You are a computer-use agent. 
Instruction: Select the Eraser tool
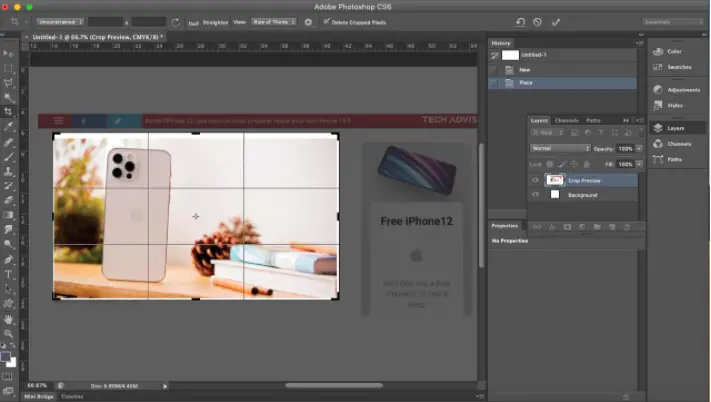[8, 200]
